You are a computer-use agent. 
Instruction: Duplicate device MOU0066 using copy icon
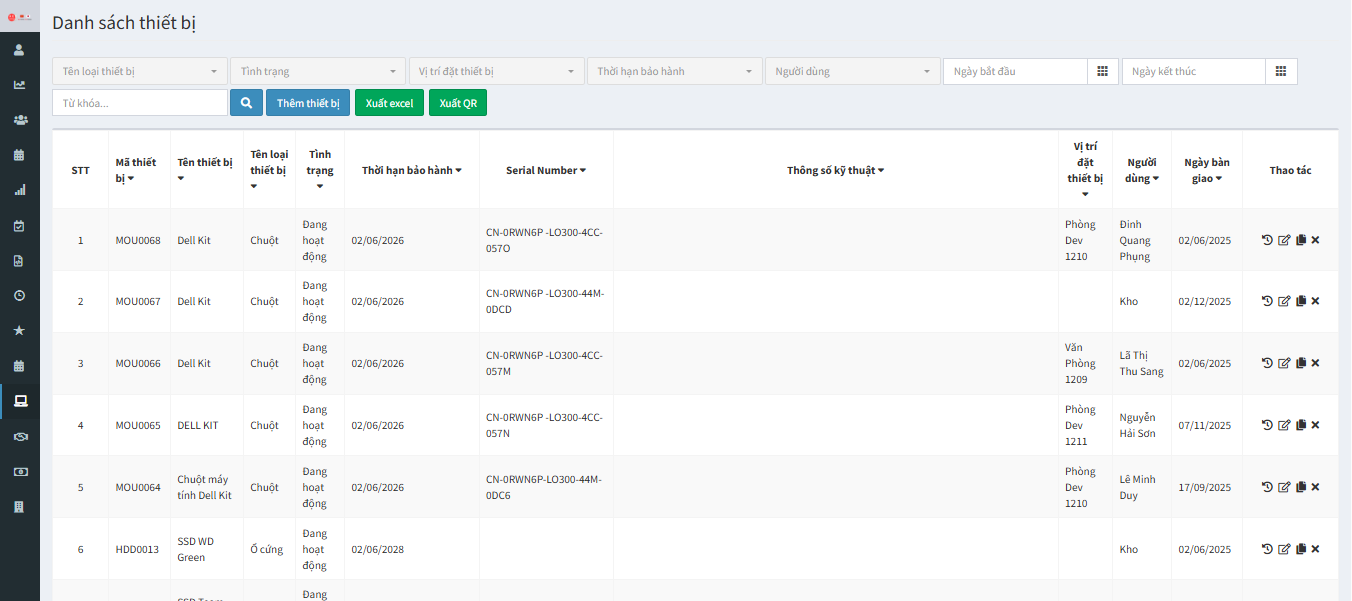1301,363
